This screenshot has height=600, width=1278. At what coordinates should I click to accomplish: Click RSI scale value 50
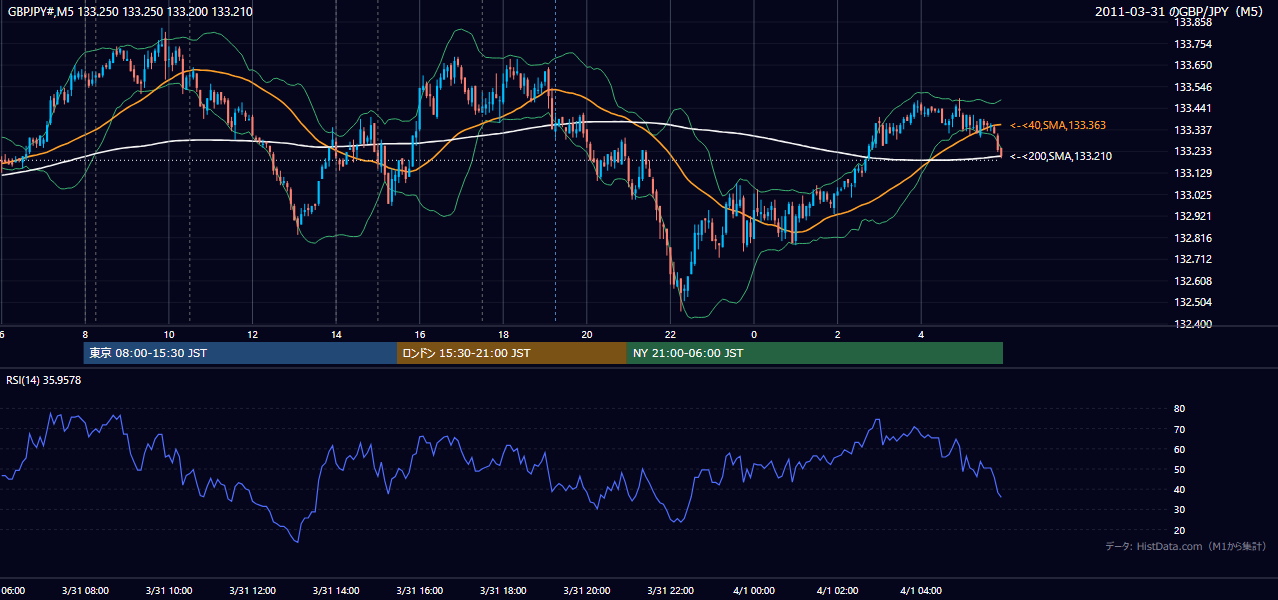(x=1179, y=469)
